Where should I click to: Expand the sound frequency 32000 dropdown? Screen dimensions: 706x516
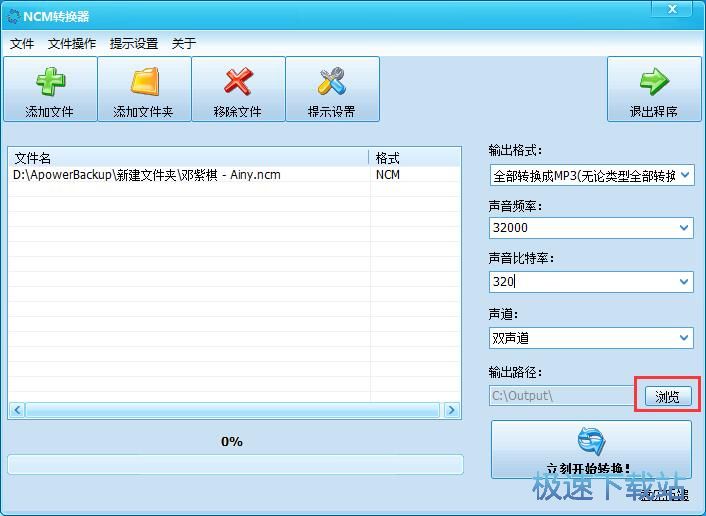tap(684, 228)
